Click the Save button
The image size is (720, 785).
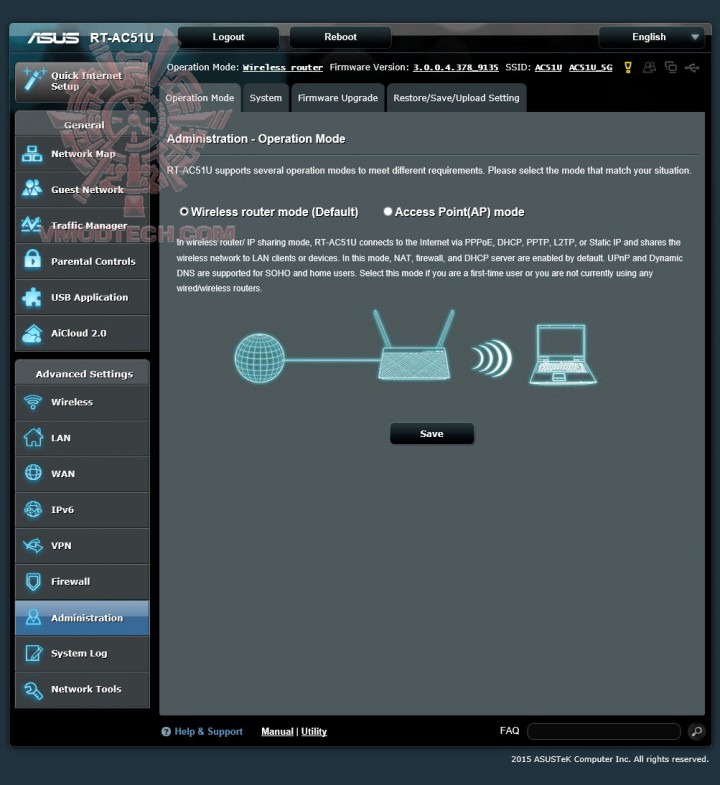pos(432,434)
